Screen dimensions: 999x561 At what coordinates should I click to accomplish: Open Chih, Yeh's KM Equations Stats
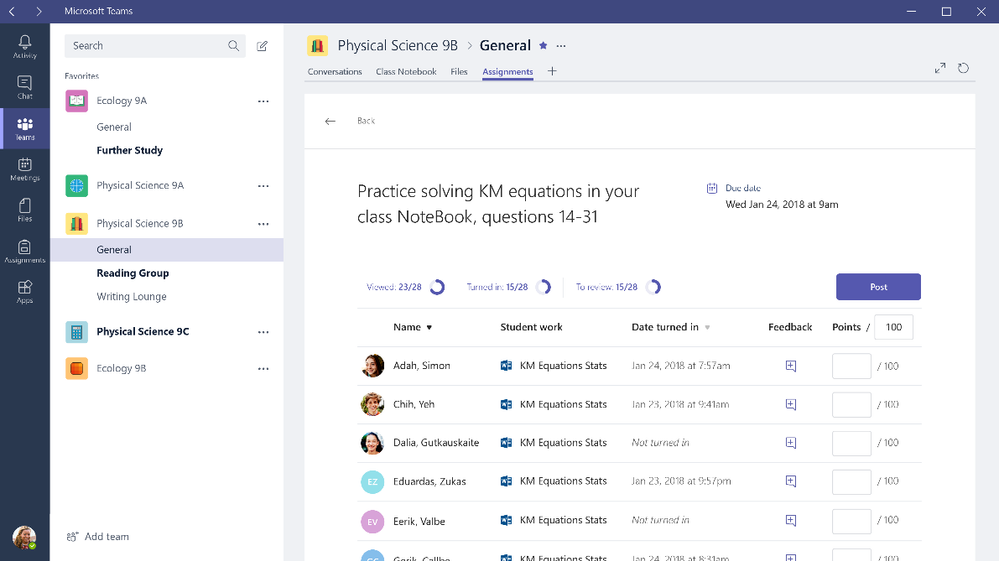[554, 404]
